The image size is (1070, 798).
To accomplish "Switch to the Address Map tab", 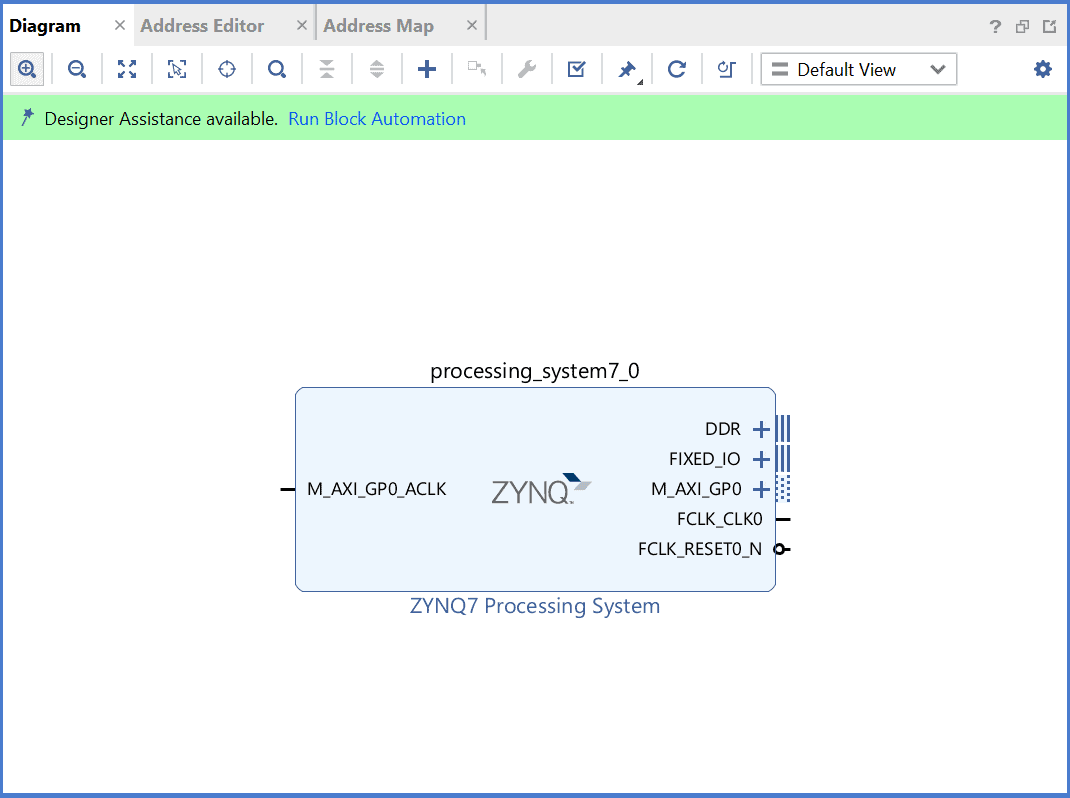I will pos(378,26).
